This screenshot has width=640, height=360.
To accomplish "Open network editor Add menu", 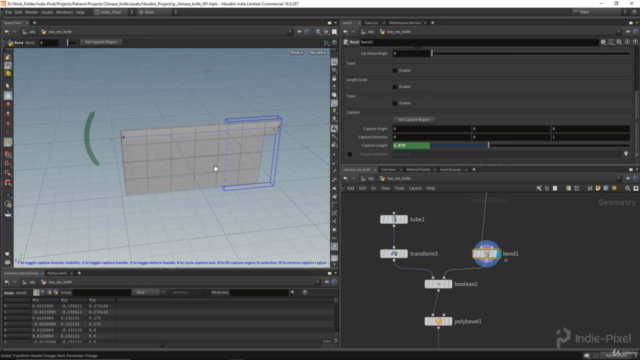I will [351, 188].
